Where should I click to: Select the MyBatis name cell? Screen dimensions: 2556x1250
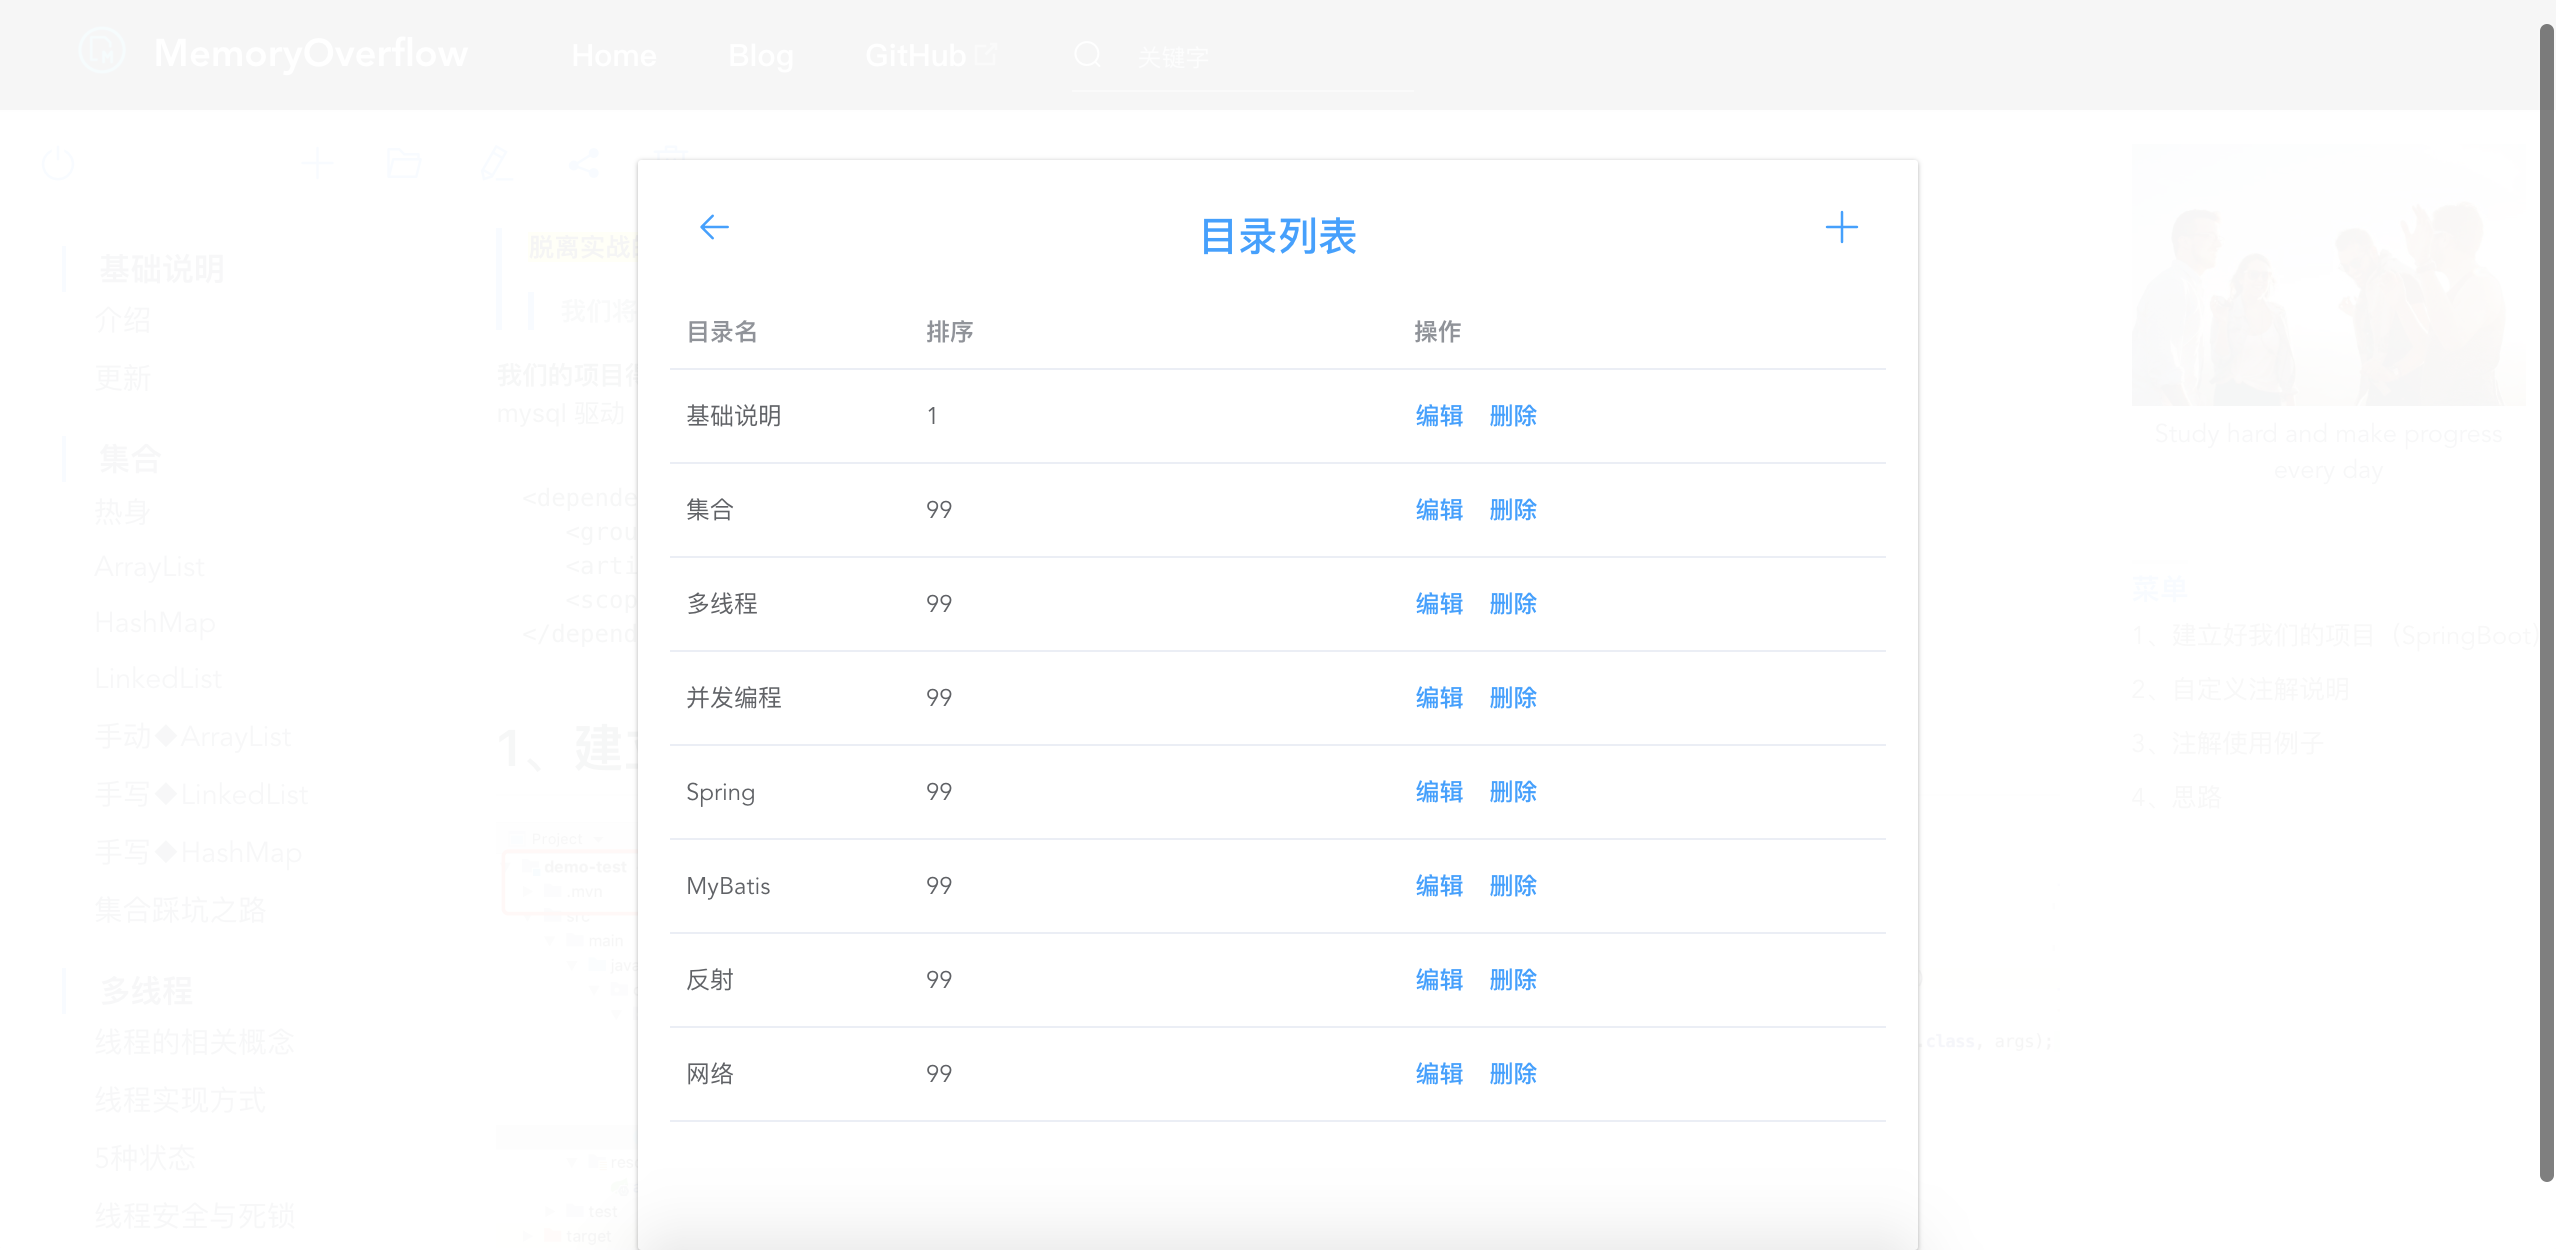pos(728,887)
